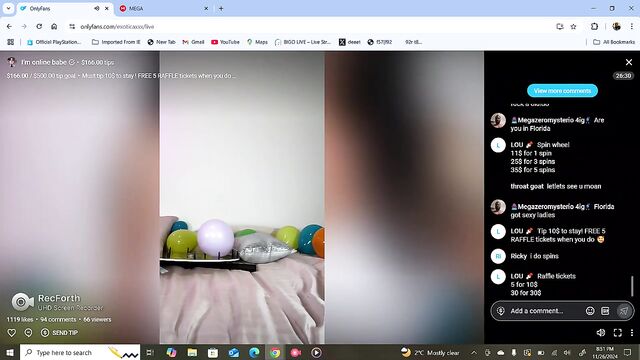The height and width of the screenshot is (360, 640).
Task: Close the MEGA tab
Action: pos(206,8)
